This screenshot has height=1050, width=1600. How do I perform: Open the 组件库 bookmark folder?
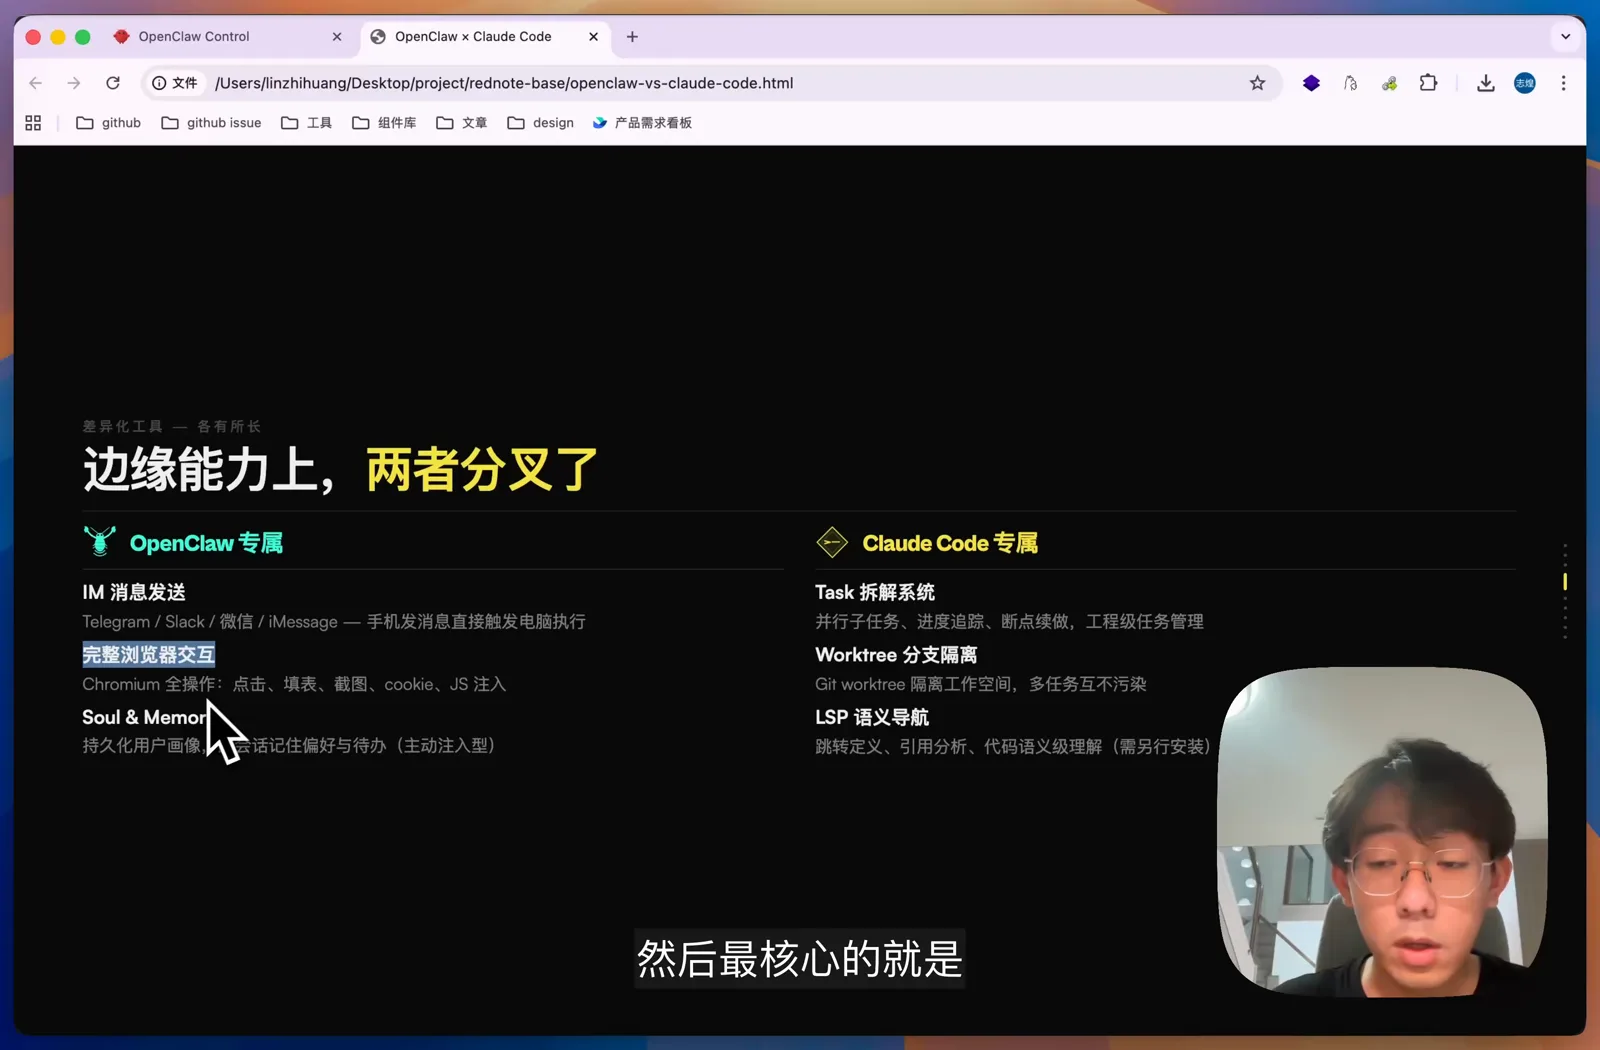[385, 123]
